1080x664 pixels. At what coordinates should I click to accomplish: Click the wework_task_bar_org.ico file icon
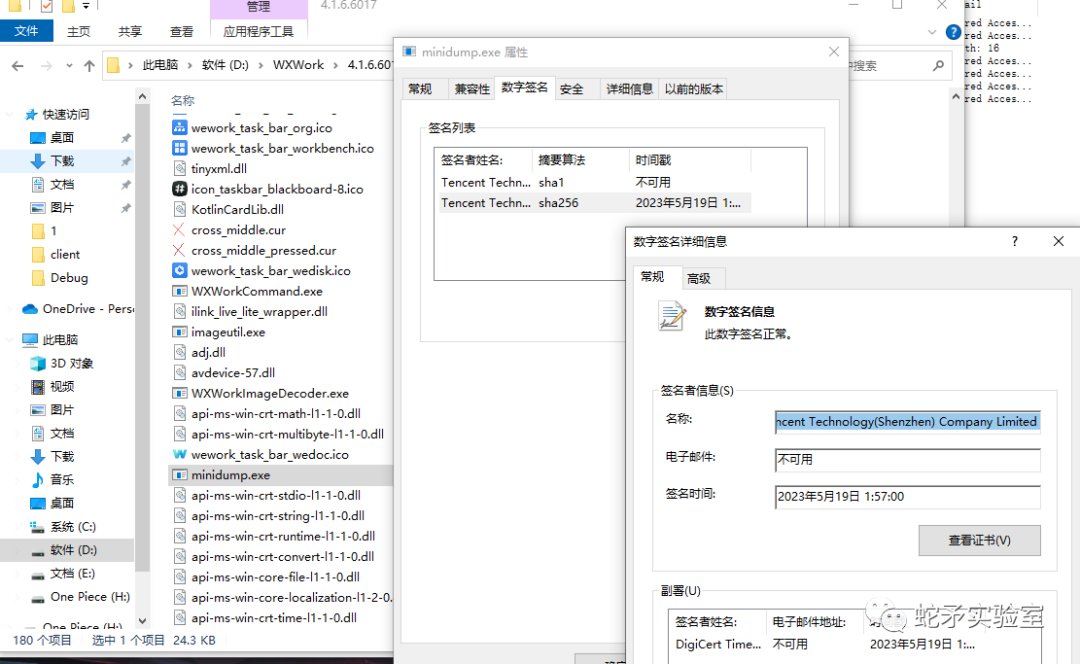[179, 127]
